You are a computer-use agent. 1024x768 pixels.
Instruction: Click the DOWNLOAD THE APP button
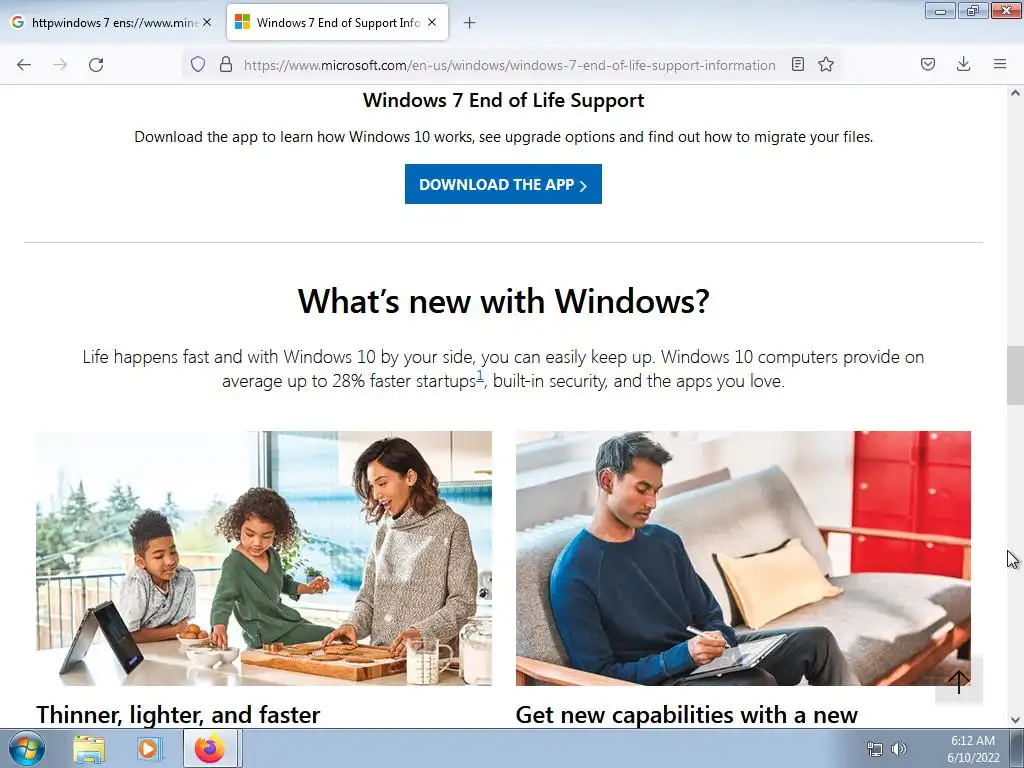click(503, 184)
